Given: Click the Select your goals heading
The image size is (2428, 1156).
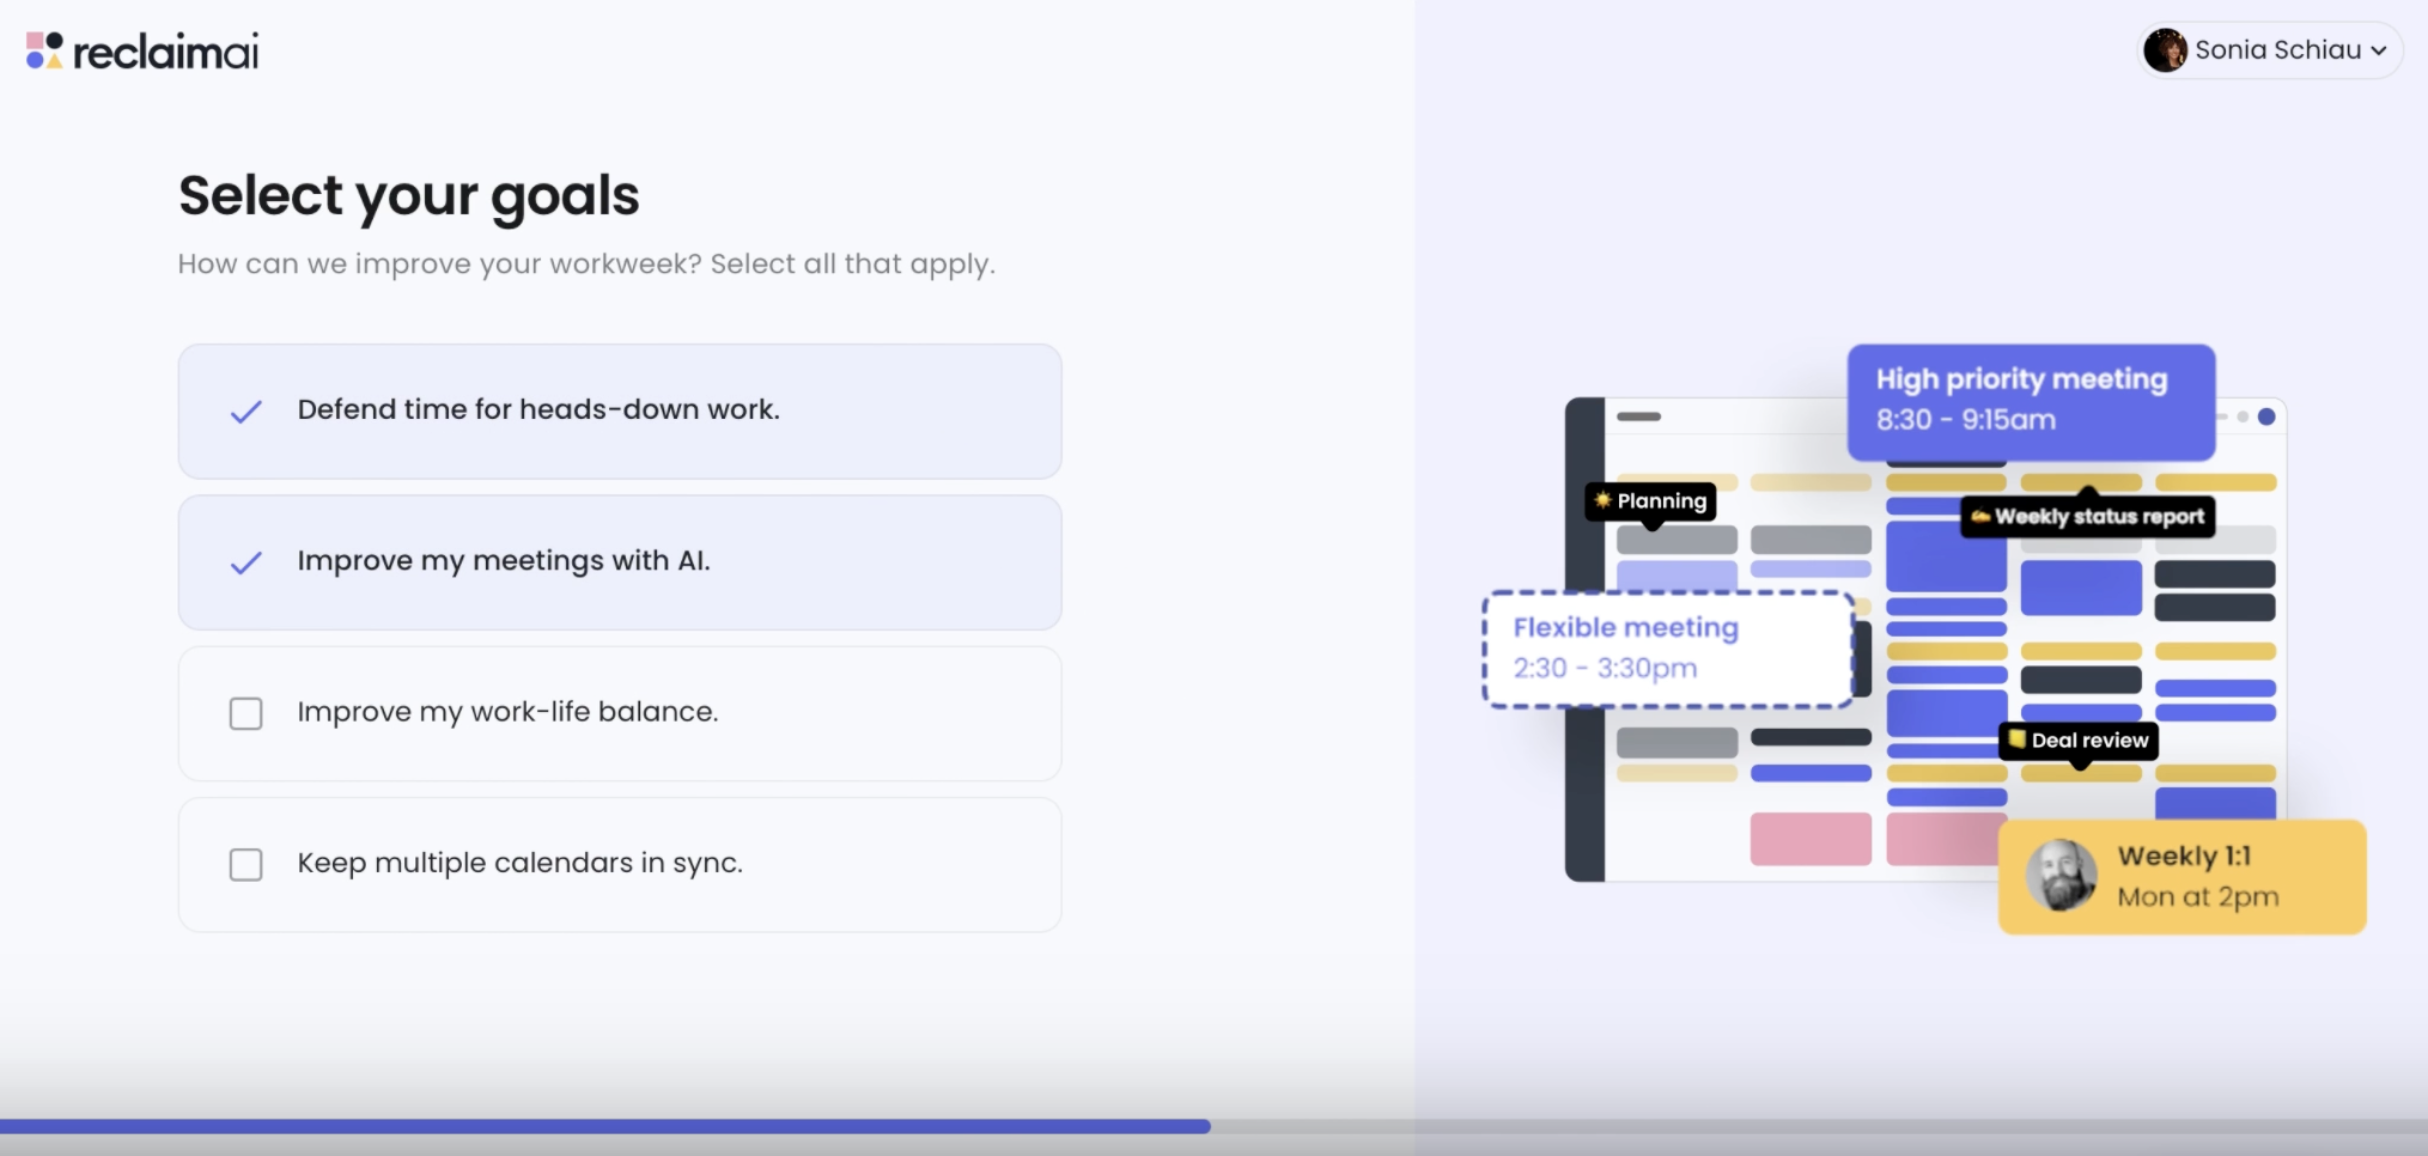Looking at the screenshot, I should pos(408,195).
